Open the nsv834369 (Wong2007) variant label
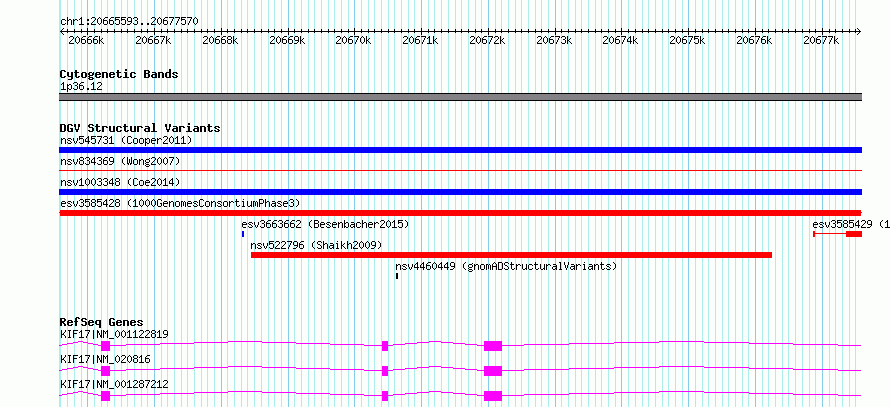This screenshot has height=407, width=890. pos(120,161)
